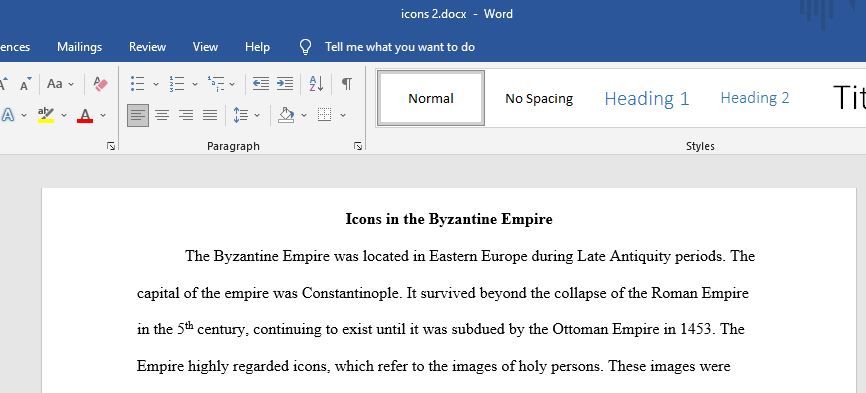
Task: Open Text Highlight Color dropdown arrow
Action: tap(64, 115)
